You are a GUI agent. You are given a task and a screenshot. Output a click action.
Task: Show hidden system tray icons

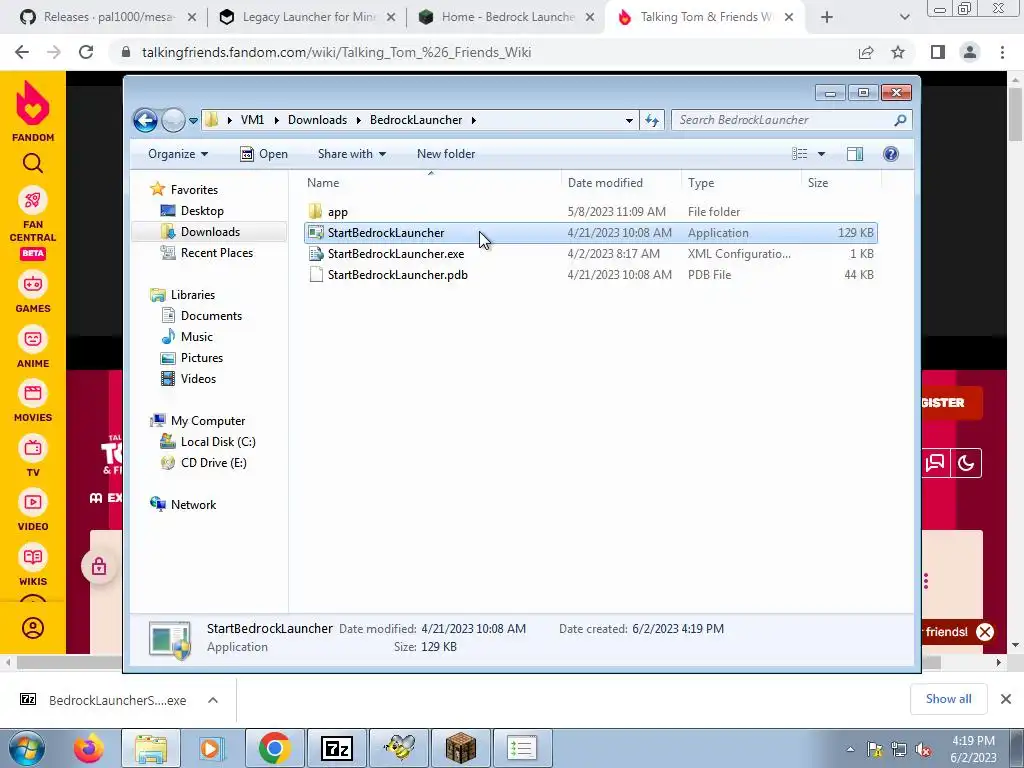tap(850, 749)
